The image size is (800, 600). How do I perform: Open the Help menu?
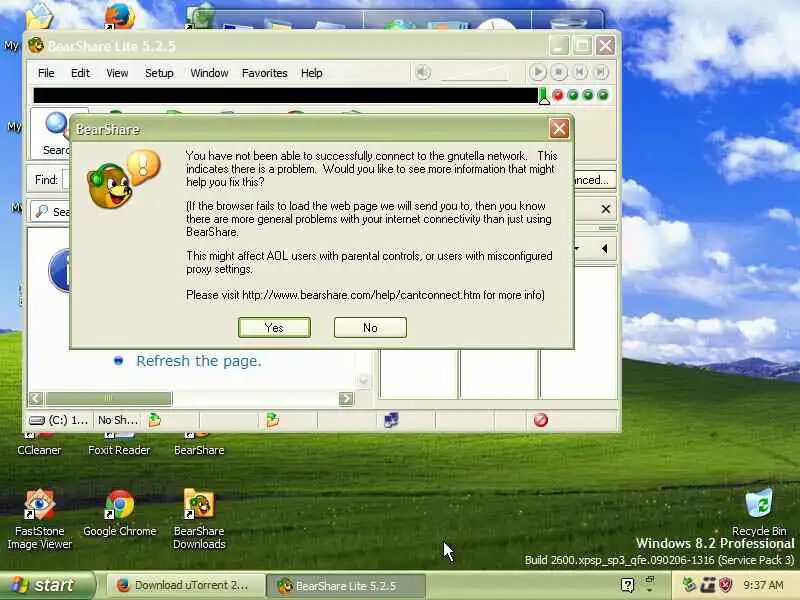pos(311,73)
